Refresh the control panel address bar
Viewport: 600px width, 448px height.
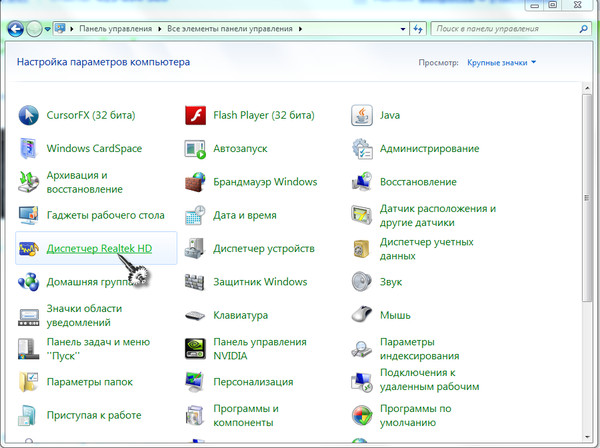[x=418, y=29]
